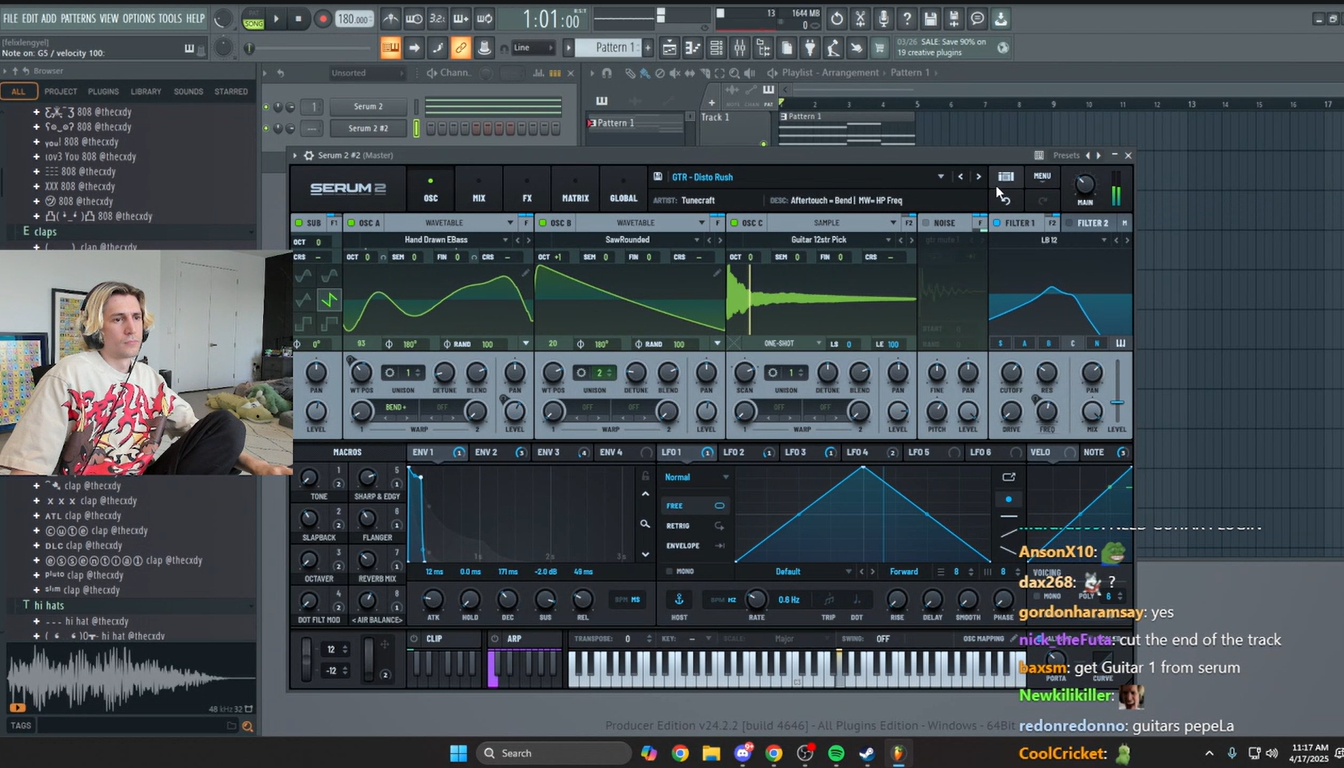Click the Stop button in transport bar

tap(298, 18)
